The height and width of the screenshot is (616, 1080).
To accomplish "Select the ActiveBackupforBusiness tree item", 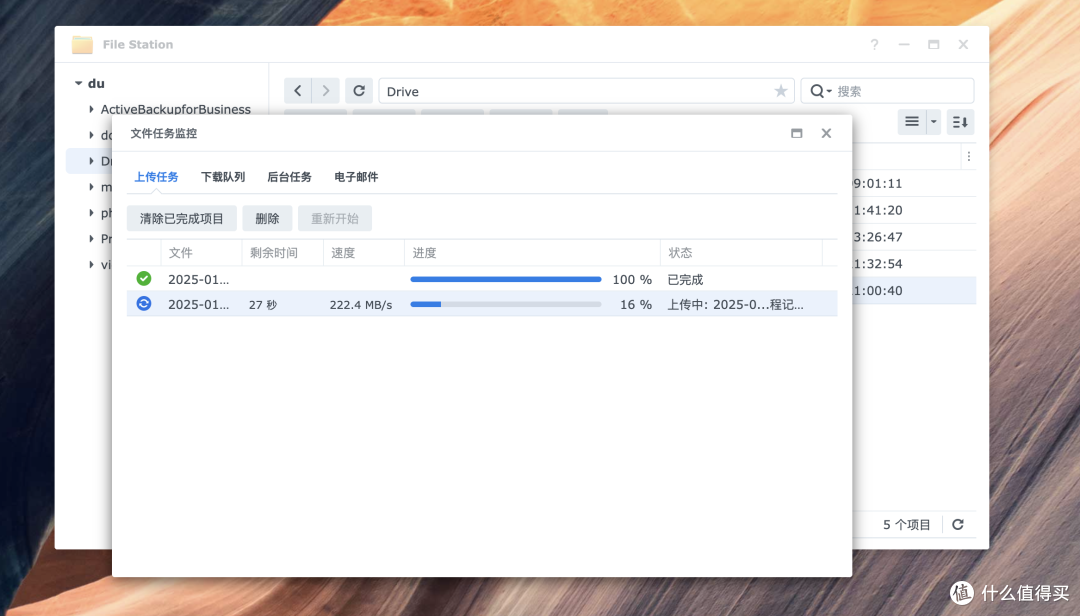I will click(x=176, y=109).
